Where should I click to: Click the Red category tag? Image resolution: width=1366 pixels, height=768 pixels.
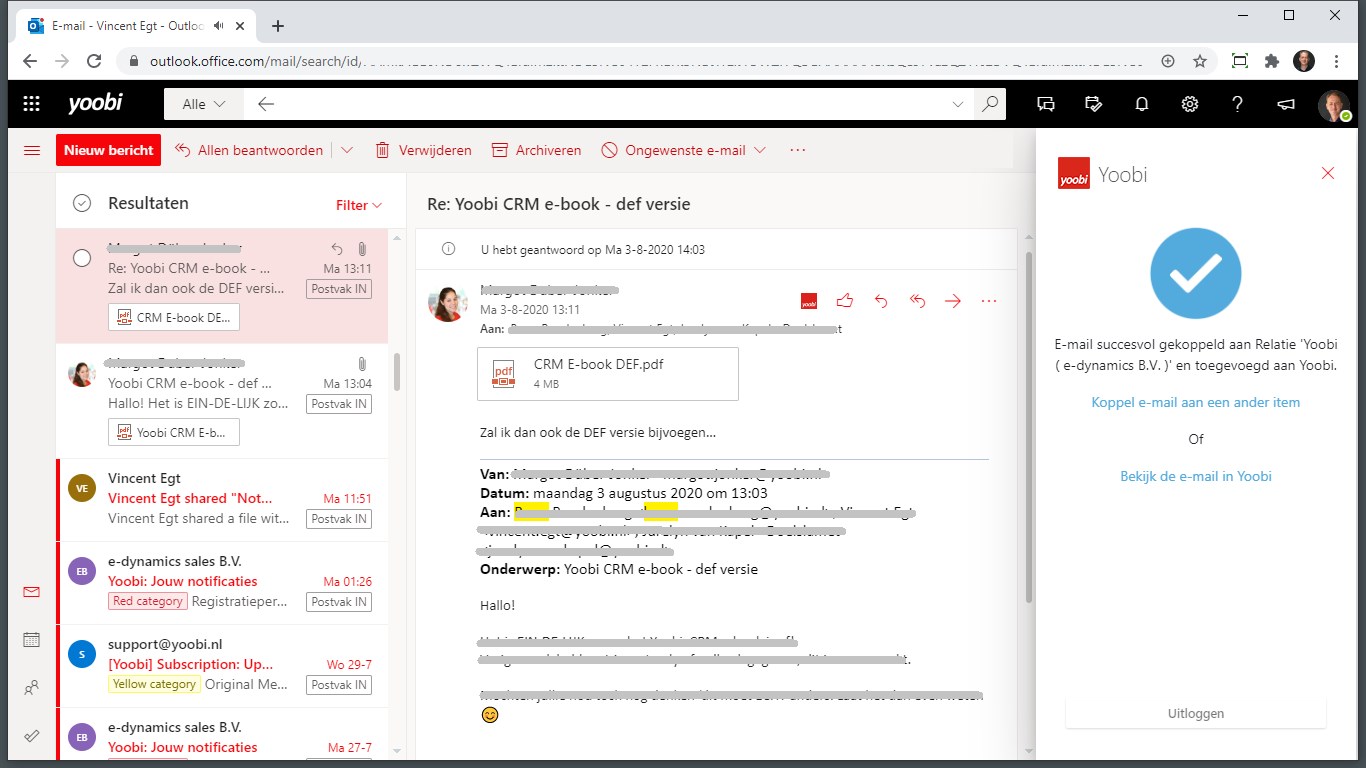click(x=148, y=601)
